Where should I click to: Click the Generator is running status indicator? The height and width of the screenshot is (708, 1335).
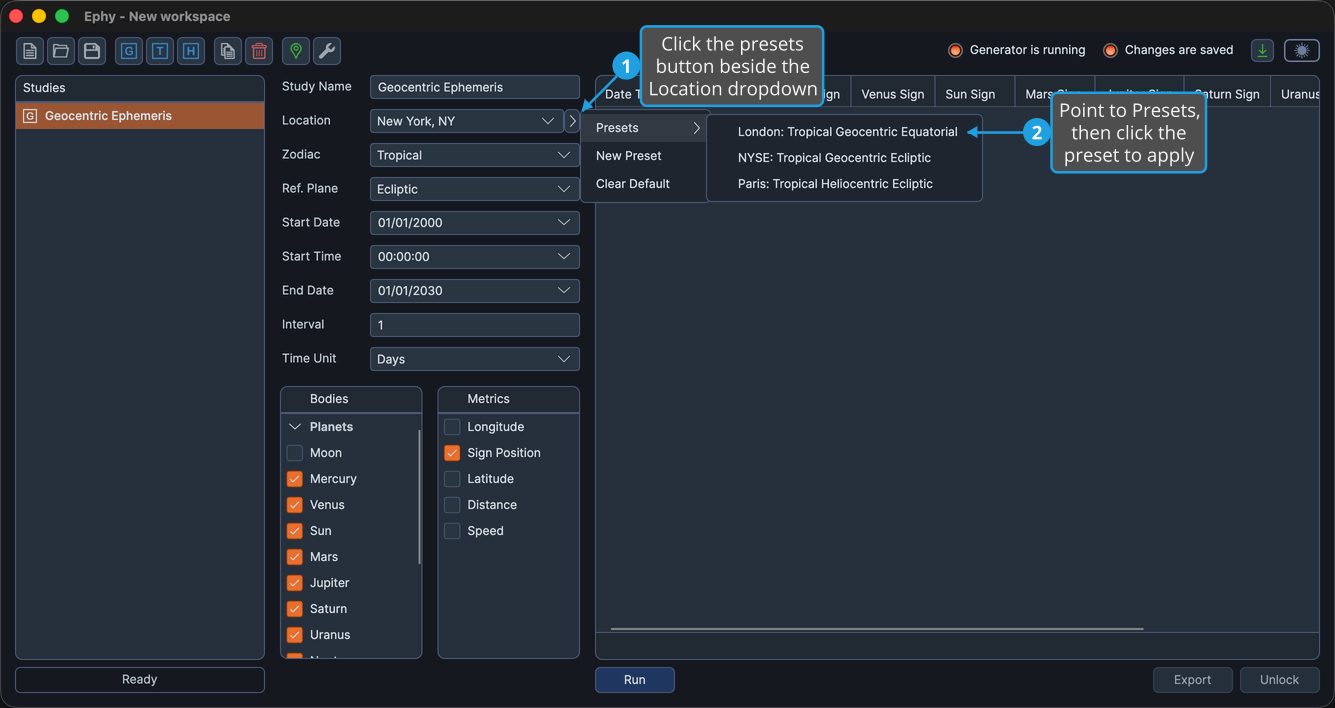1016,50
